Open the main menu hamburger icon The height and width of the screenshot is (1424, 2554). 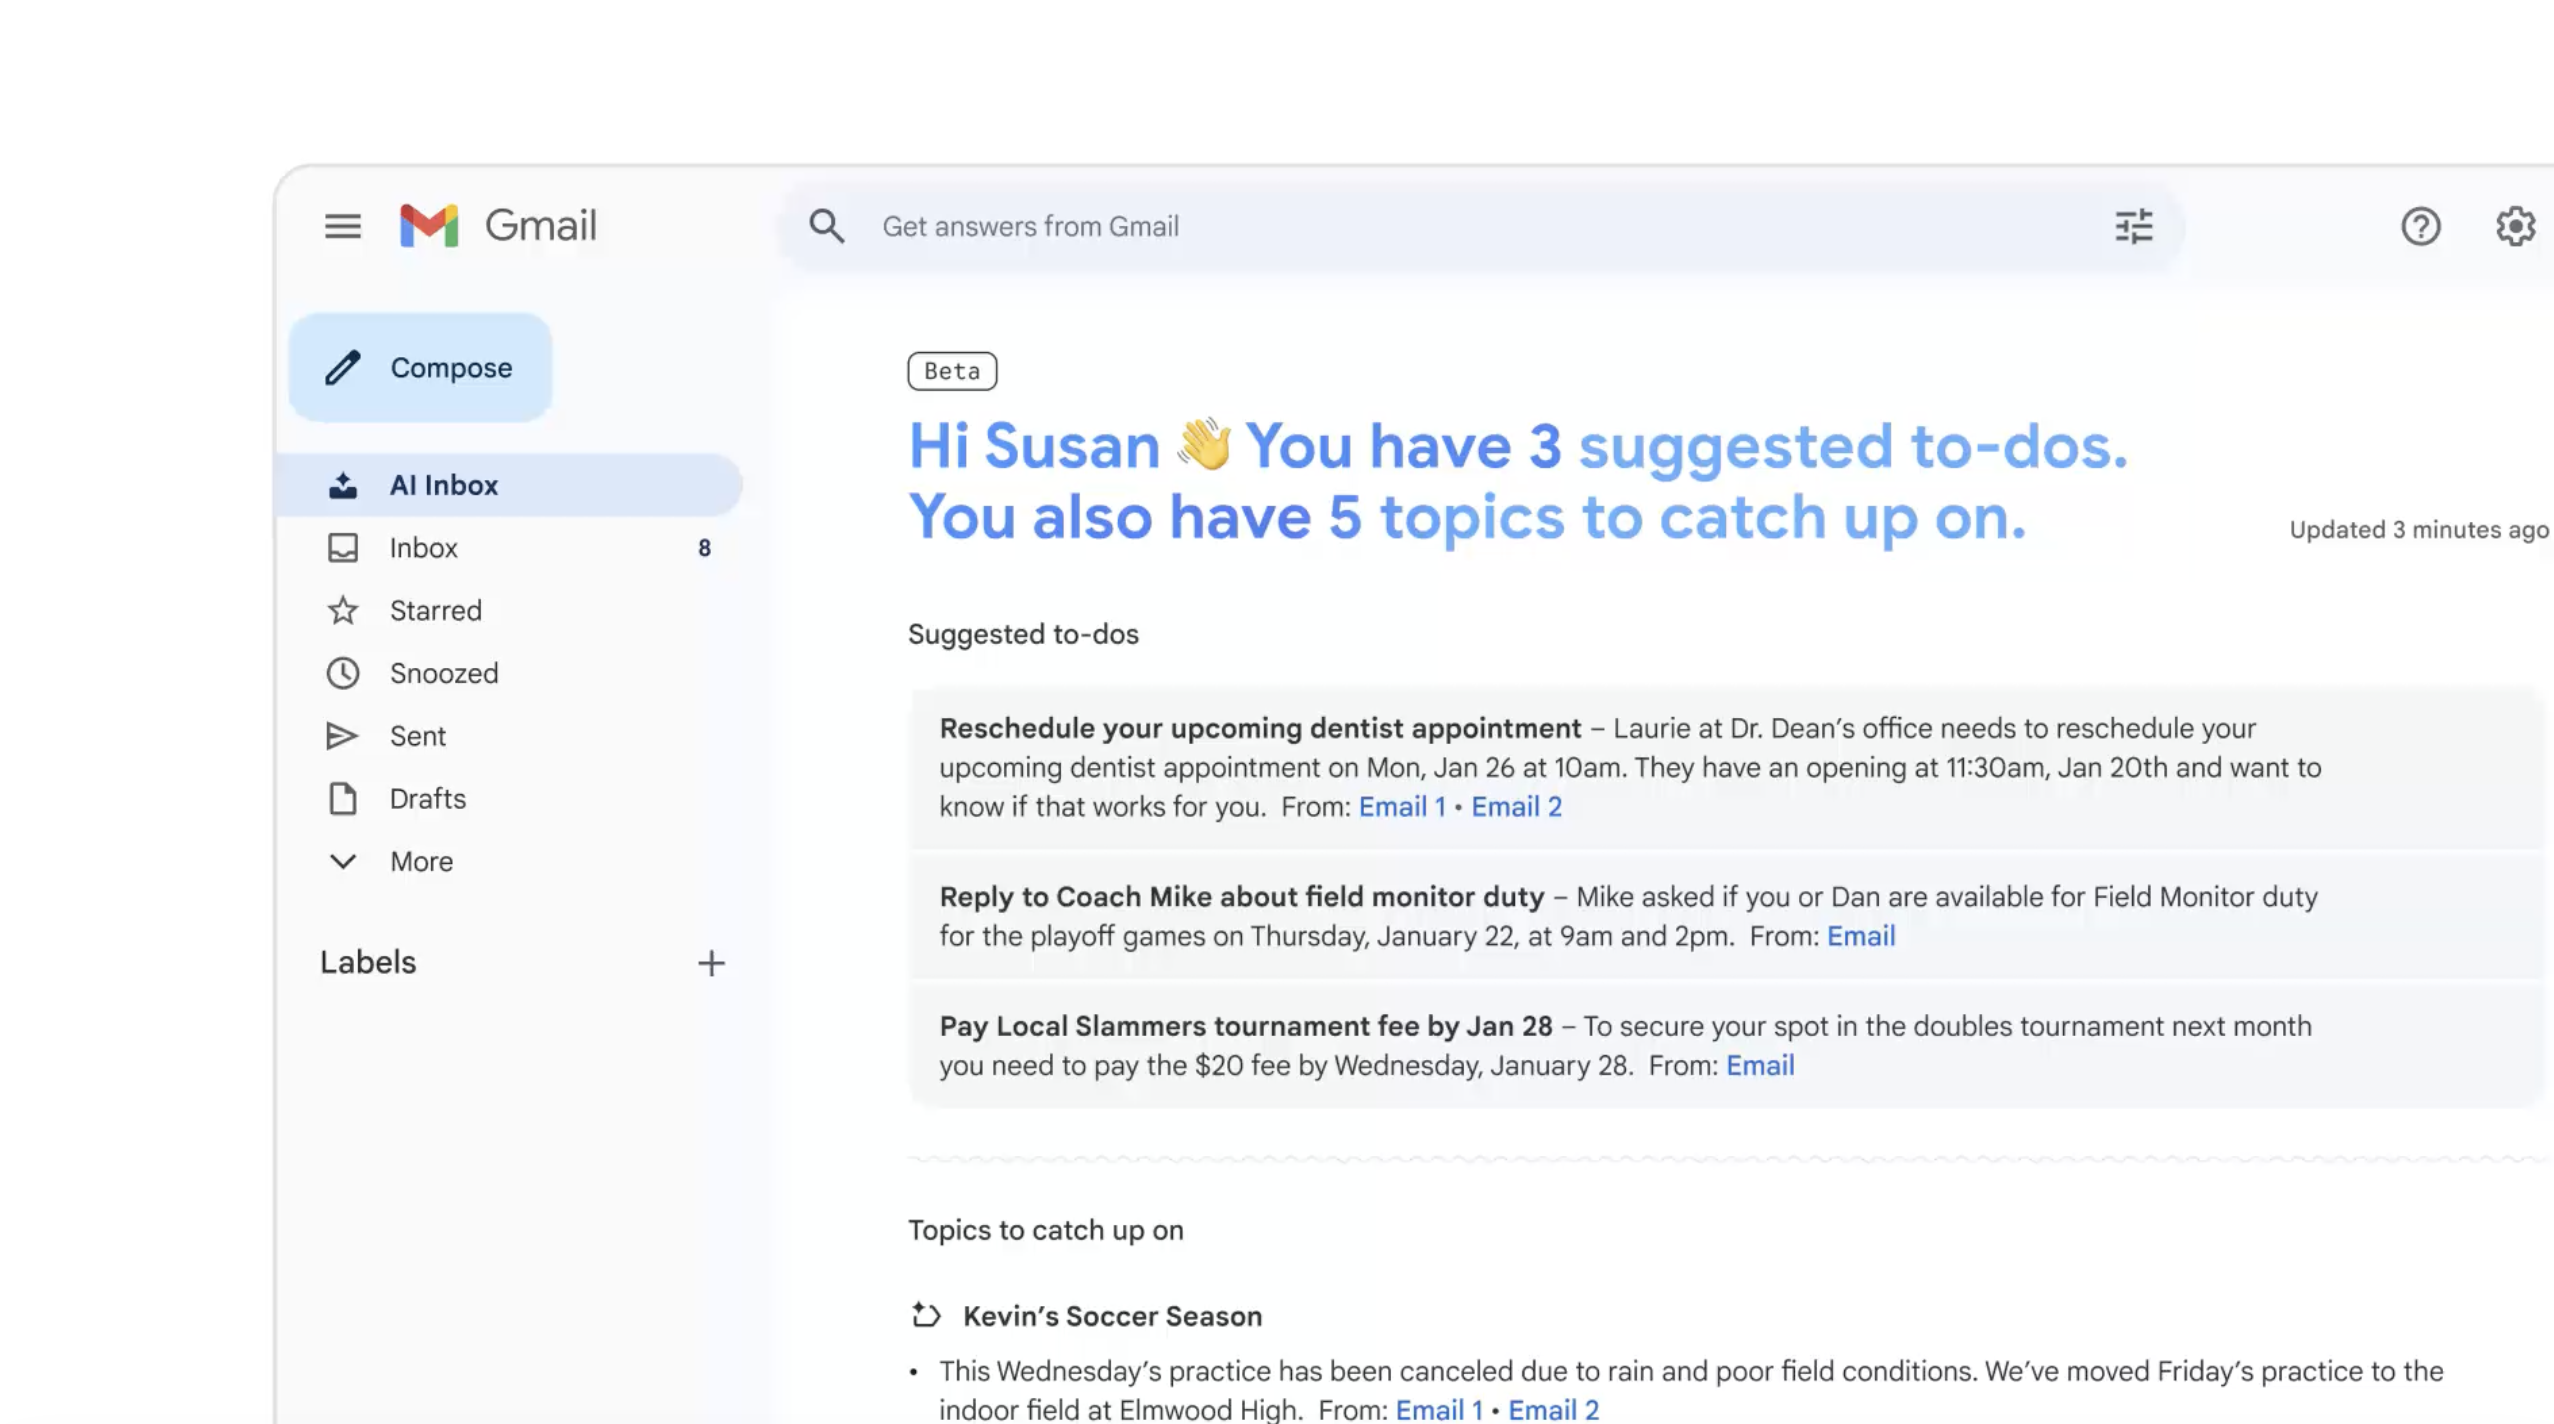point(342,226)
